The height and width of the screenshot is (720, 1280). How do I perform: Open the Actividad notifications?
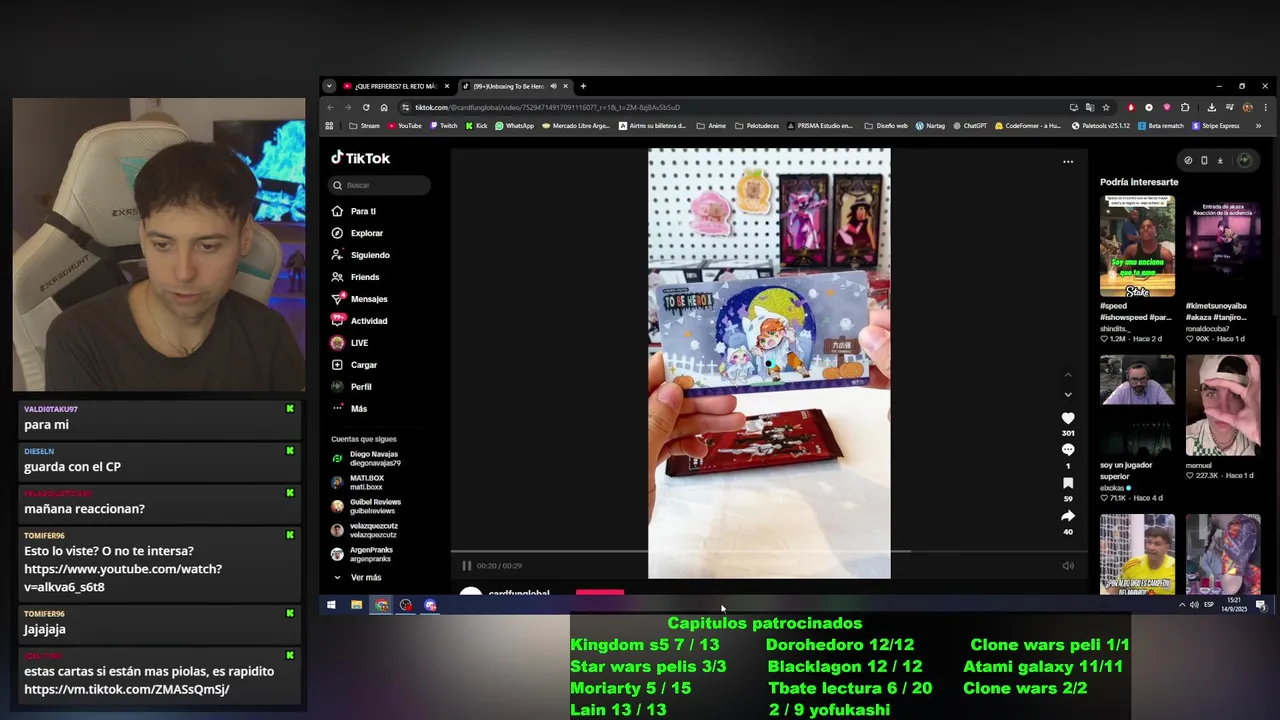point(359,321)
